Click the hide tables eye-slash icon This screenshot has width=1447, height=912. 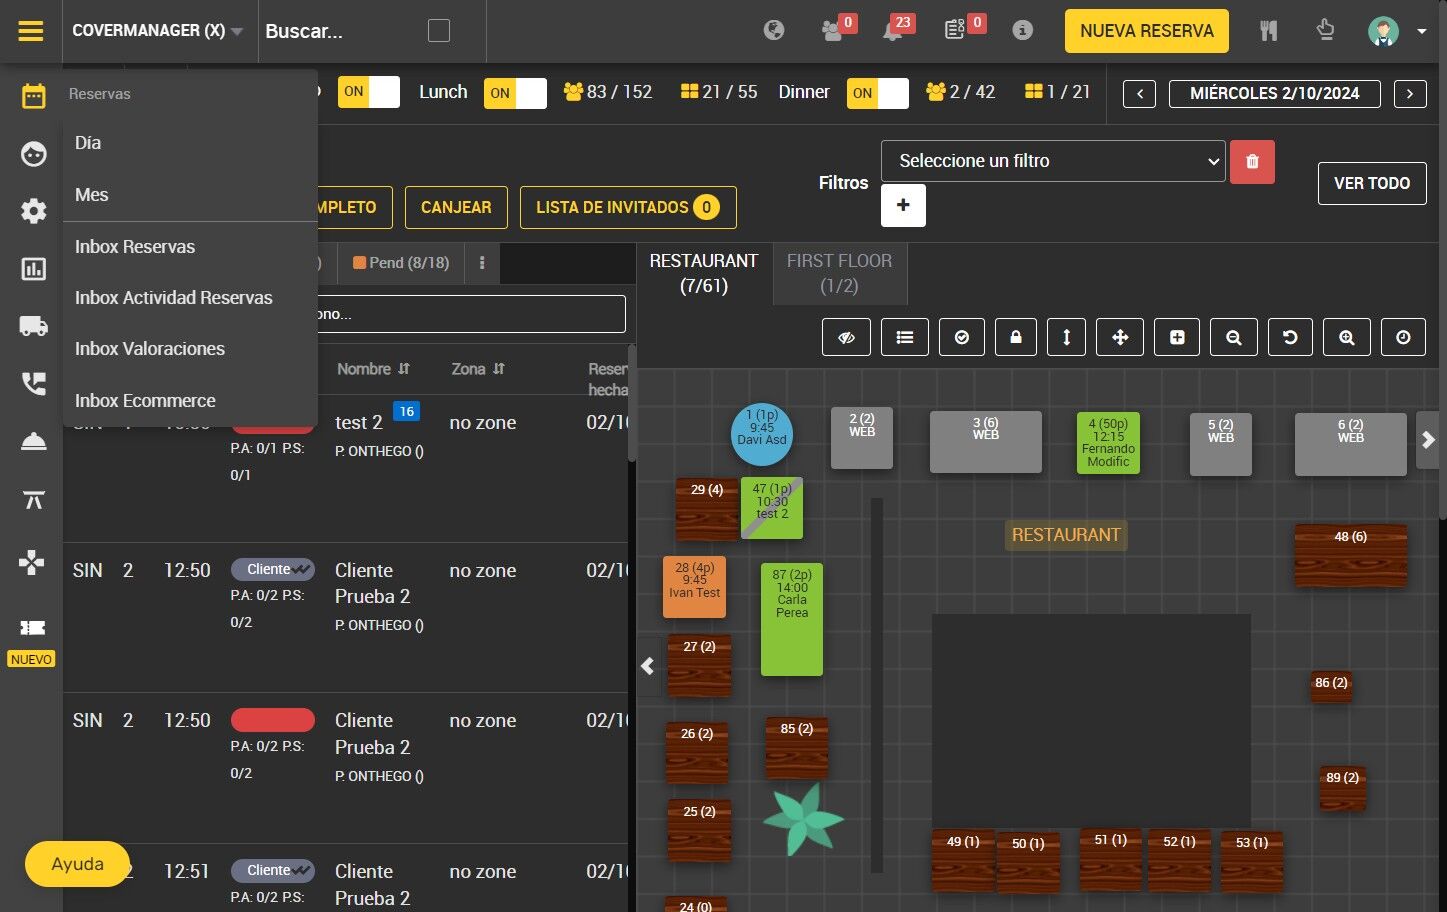tap(846, 338)
